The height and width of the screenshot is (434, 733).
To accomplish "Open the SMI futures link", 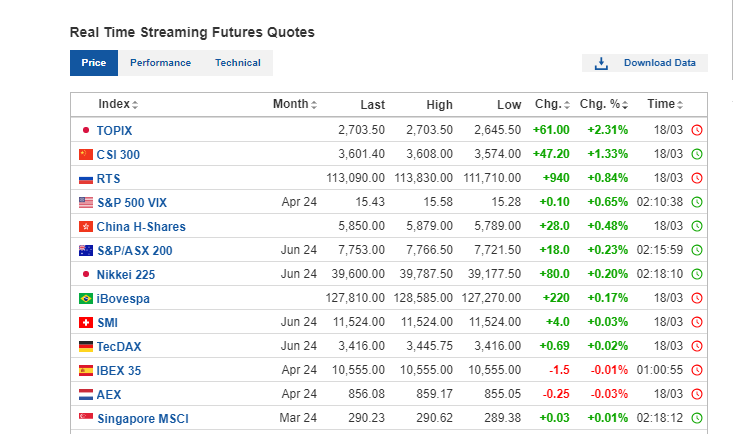I will pos(108,323).
